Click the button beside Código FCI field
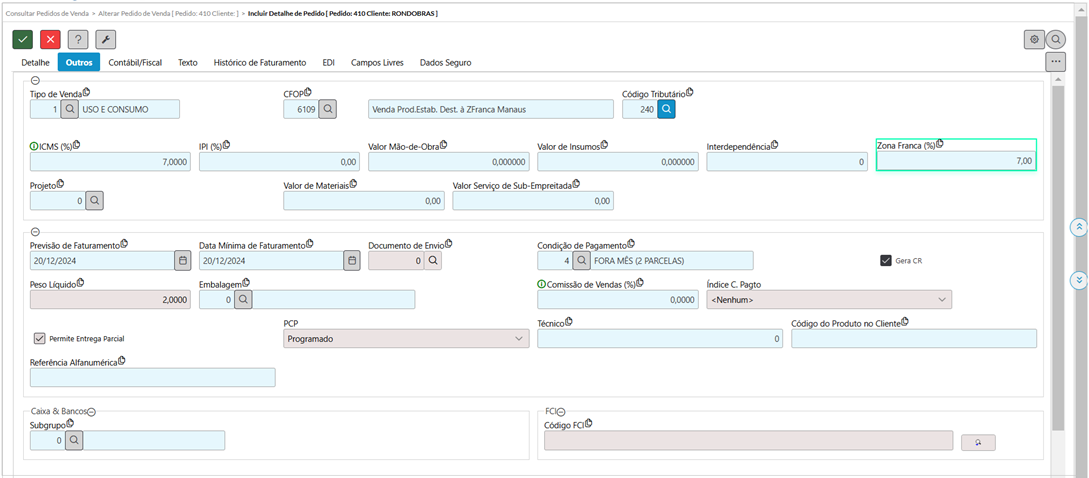 click(x=977, y=441)
